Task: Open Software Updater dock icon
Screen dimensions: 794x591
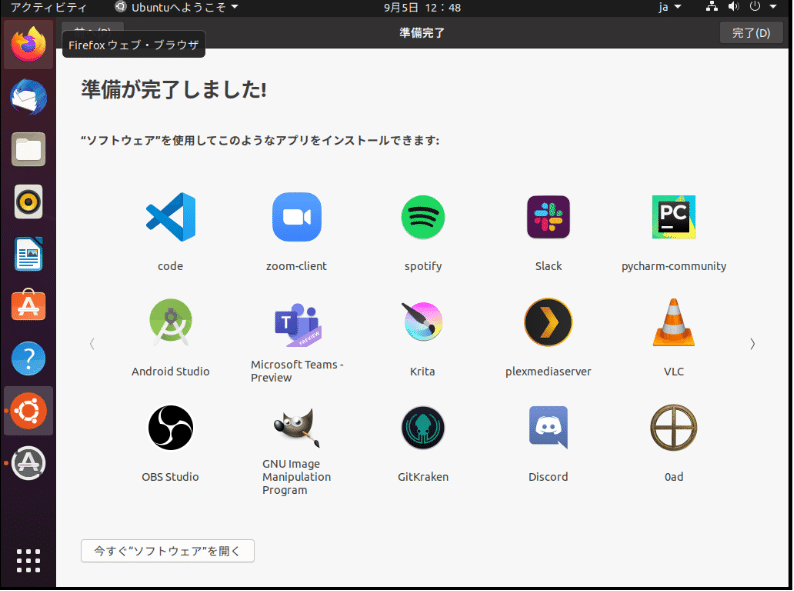Action: click(28, 463)
